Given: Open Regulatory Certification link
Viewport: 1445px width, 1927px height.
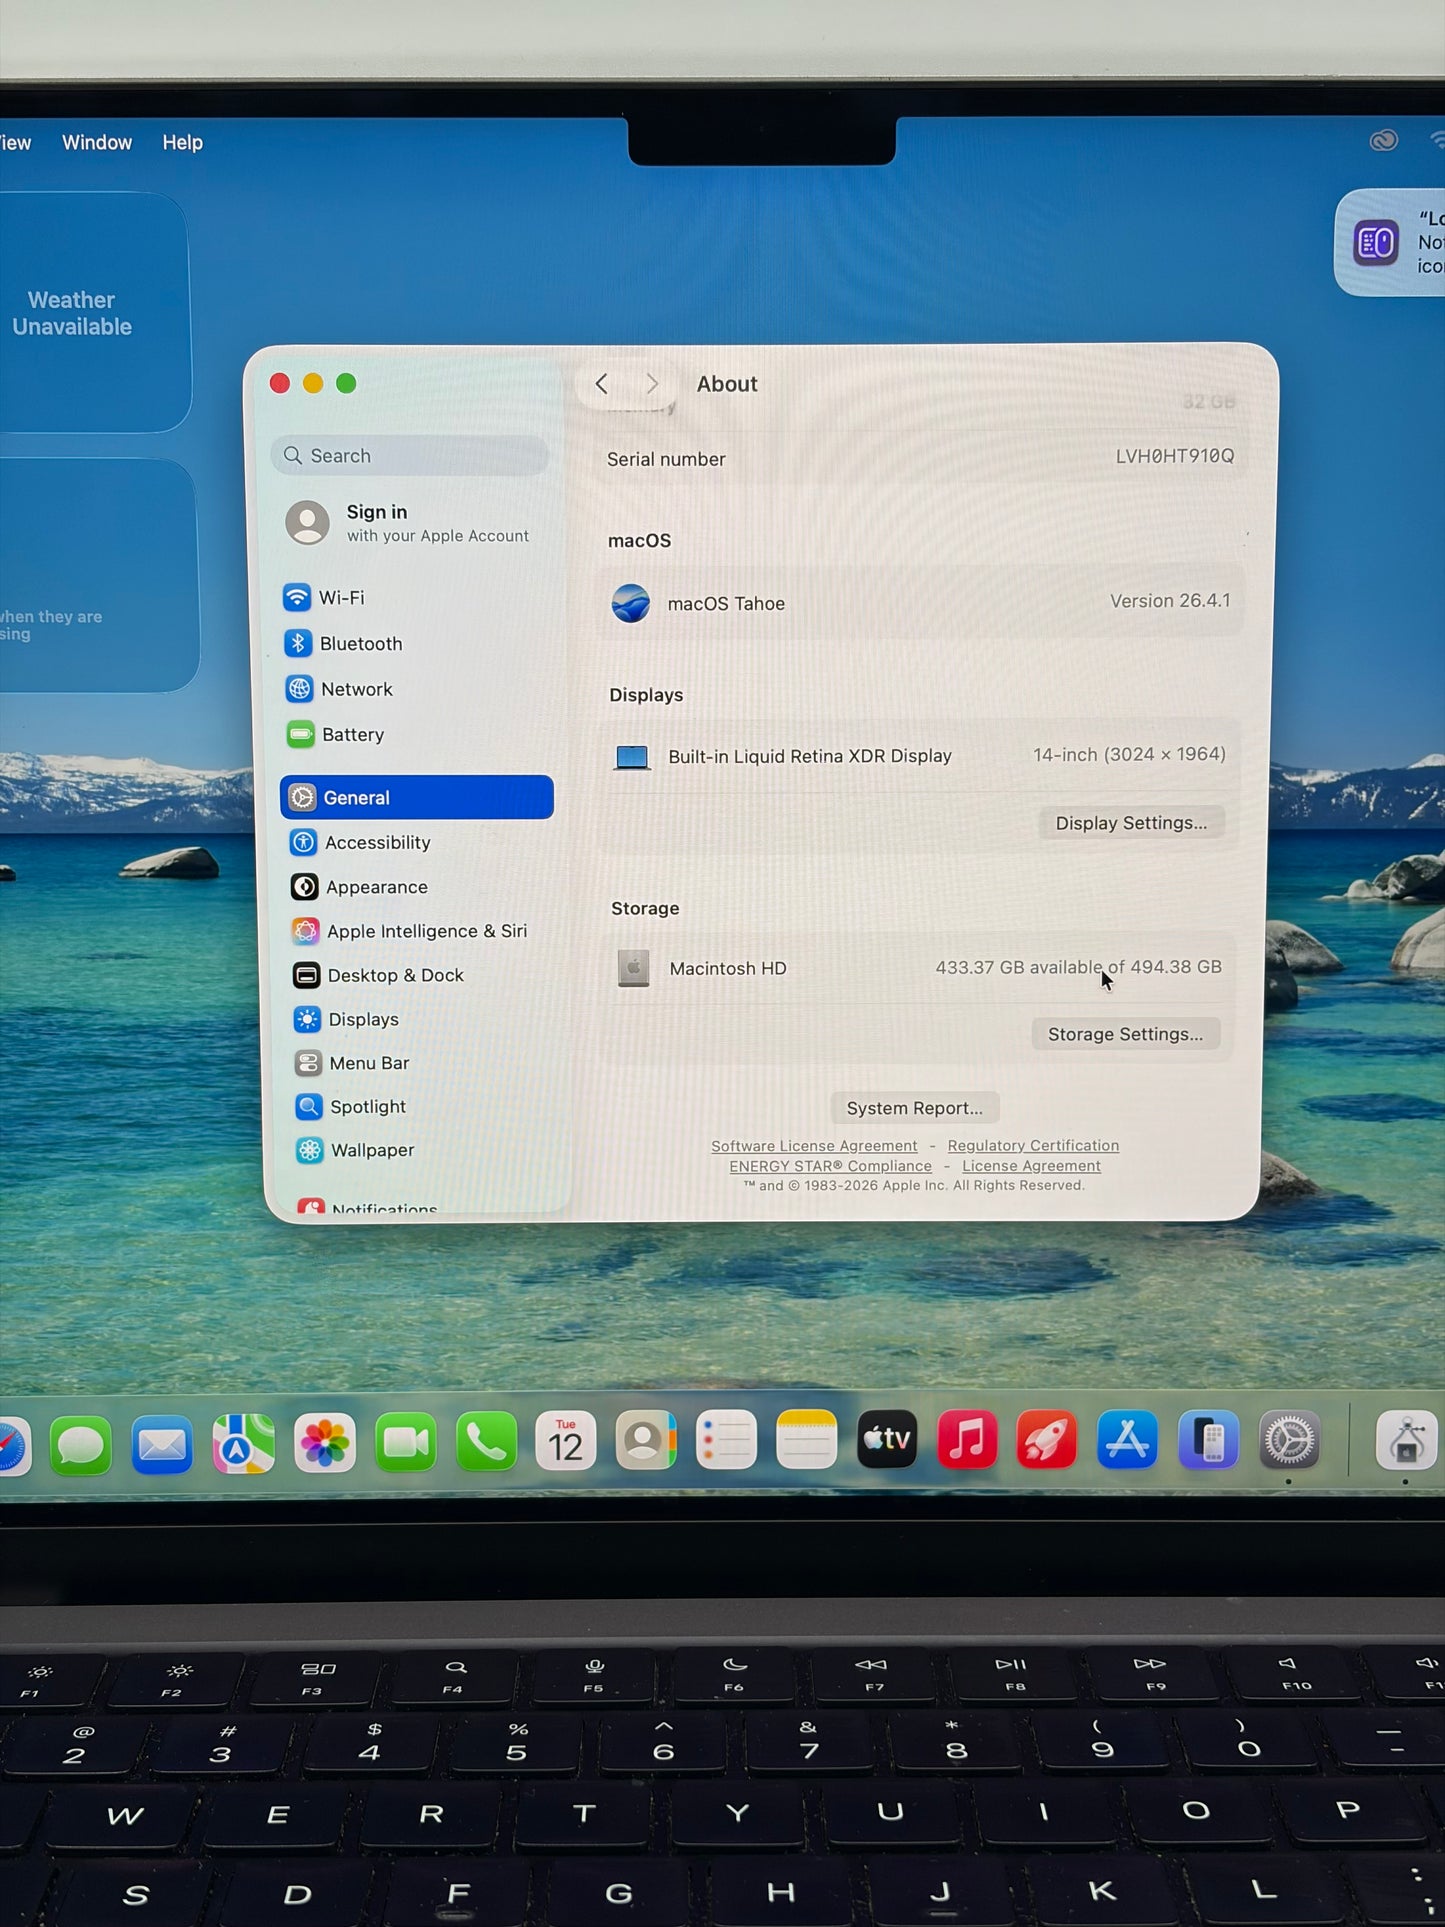Looking at the screenshot, I should point(1033,1146).
